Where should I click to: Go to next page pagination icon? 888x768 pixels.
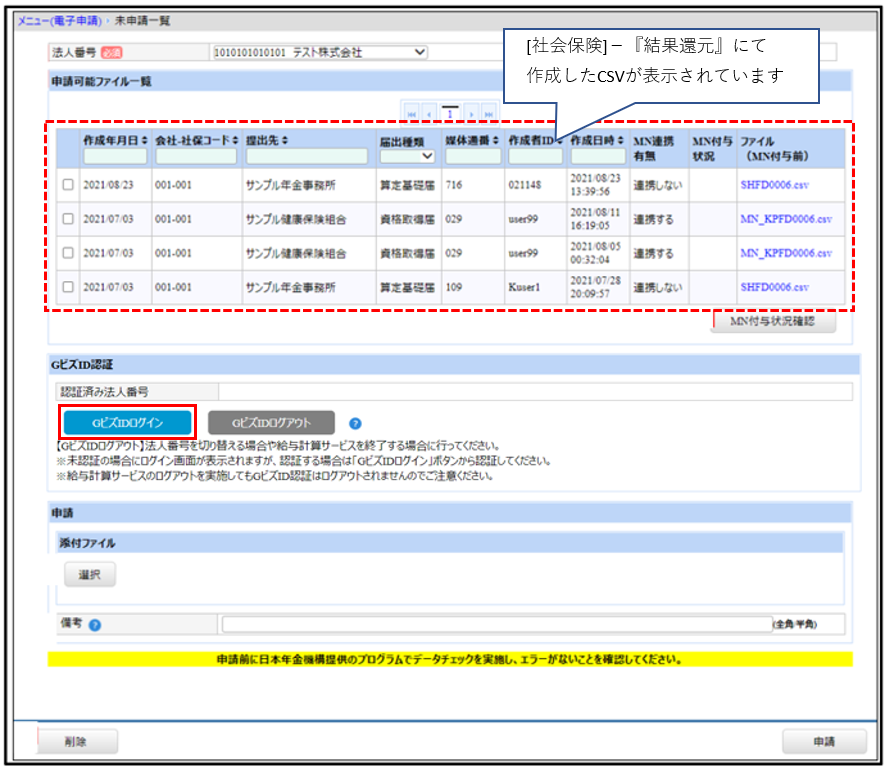(x=471, y=114)
